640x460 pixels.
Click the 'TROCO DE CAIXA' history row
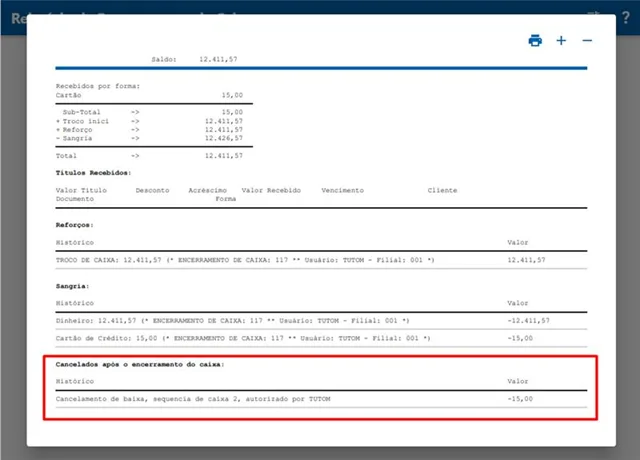(321, 260)
